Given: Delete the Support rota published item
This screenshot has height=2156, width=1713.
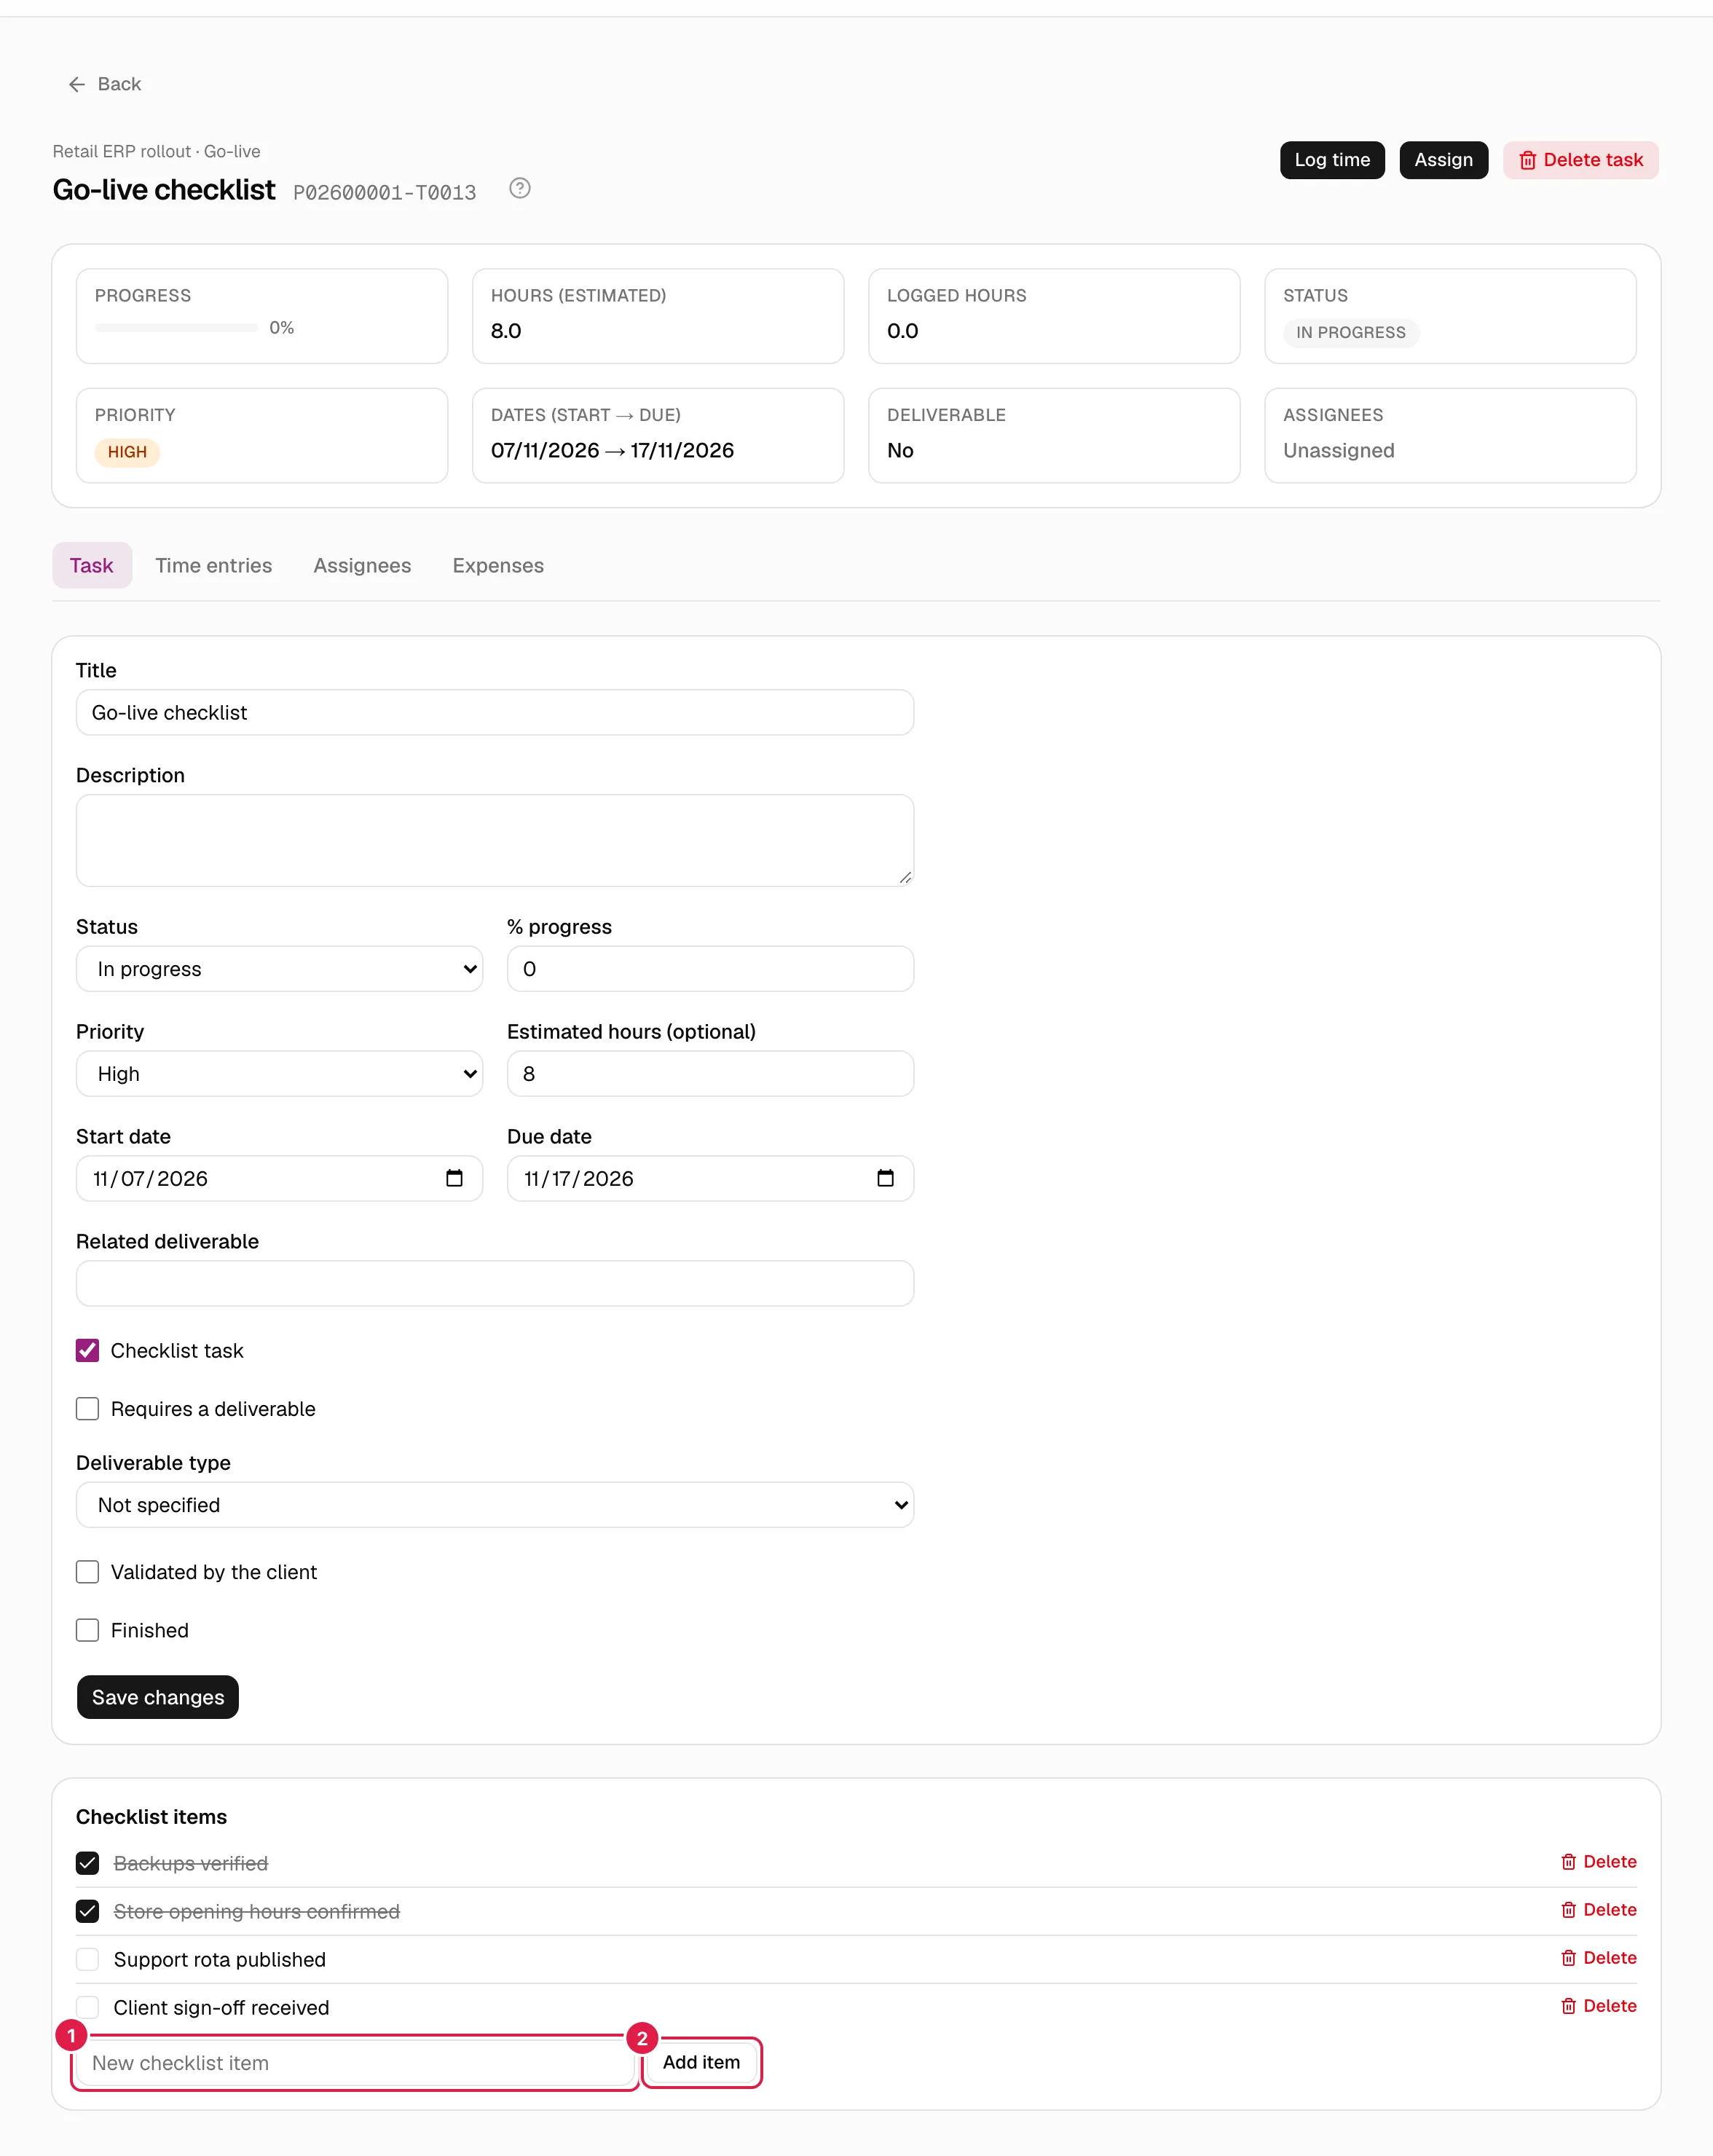Looking at the screenshot, I should pyautogui.click(x=1598, y=1957).
